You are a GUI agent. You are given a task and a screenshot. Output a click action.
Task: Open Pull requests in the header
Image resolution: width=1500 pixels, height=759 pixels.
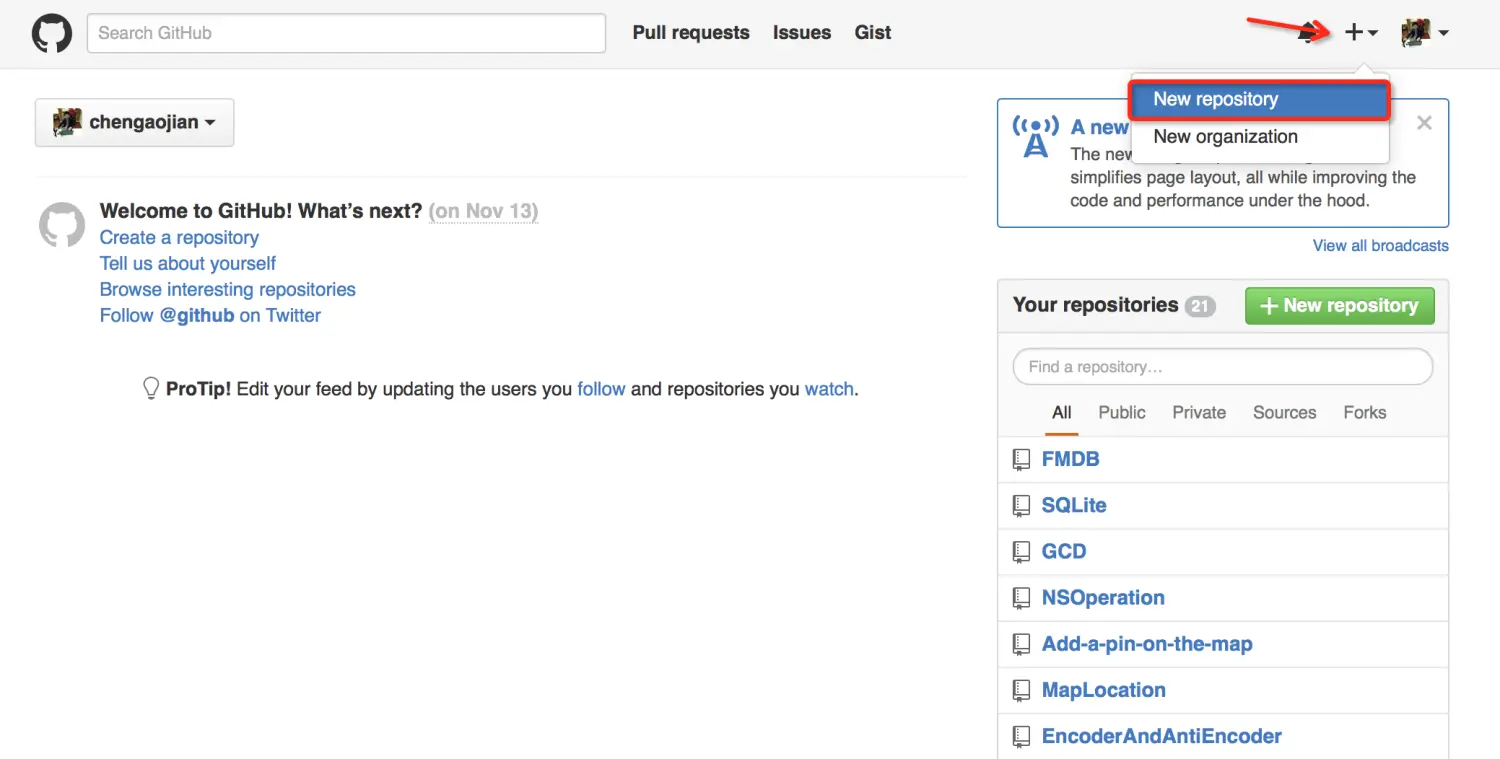[x=691, y=33]
